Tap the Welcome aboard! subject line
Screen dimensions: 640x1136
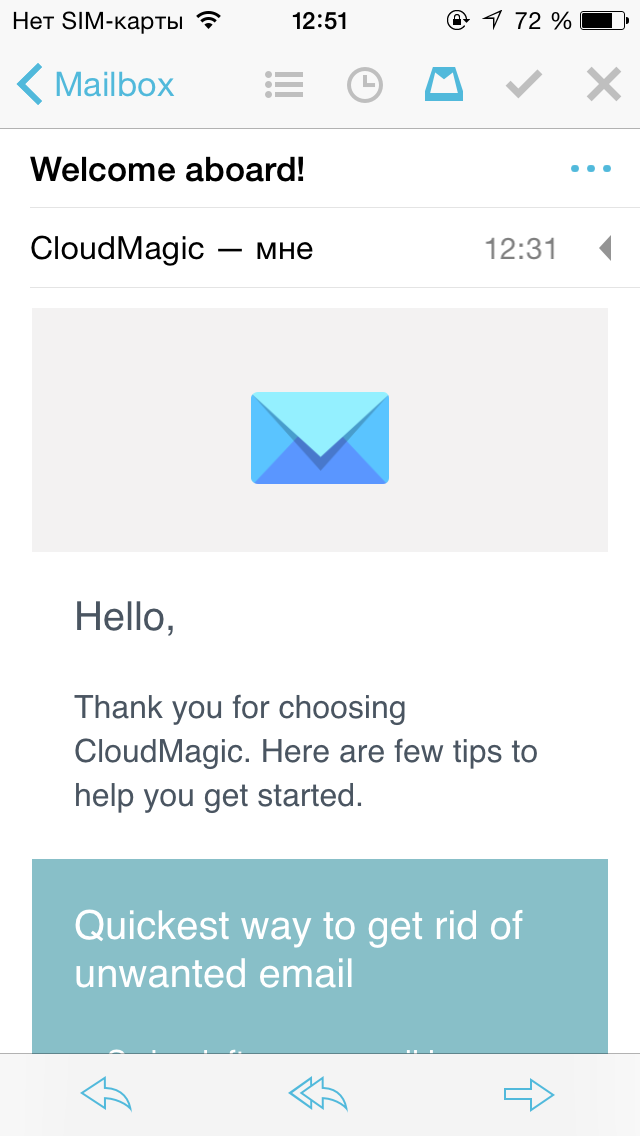pos(167,170)
